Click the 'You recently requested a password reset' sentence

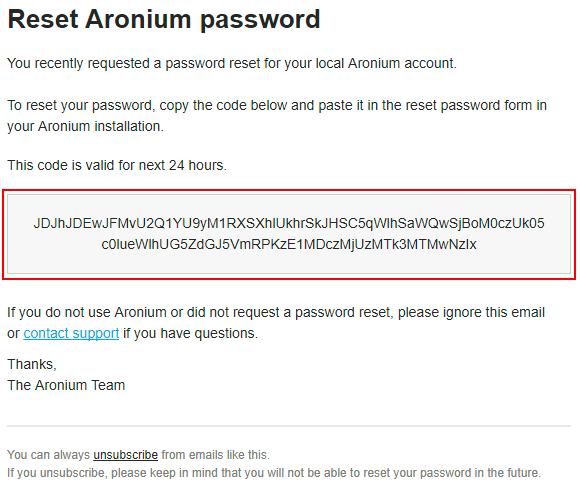(232, 63)
